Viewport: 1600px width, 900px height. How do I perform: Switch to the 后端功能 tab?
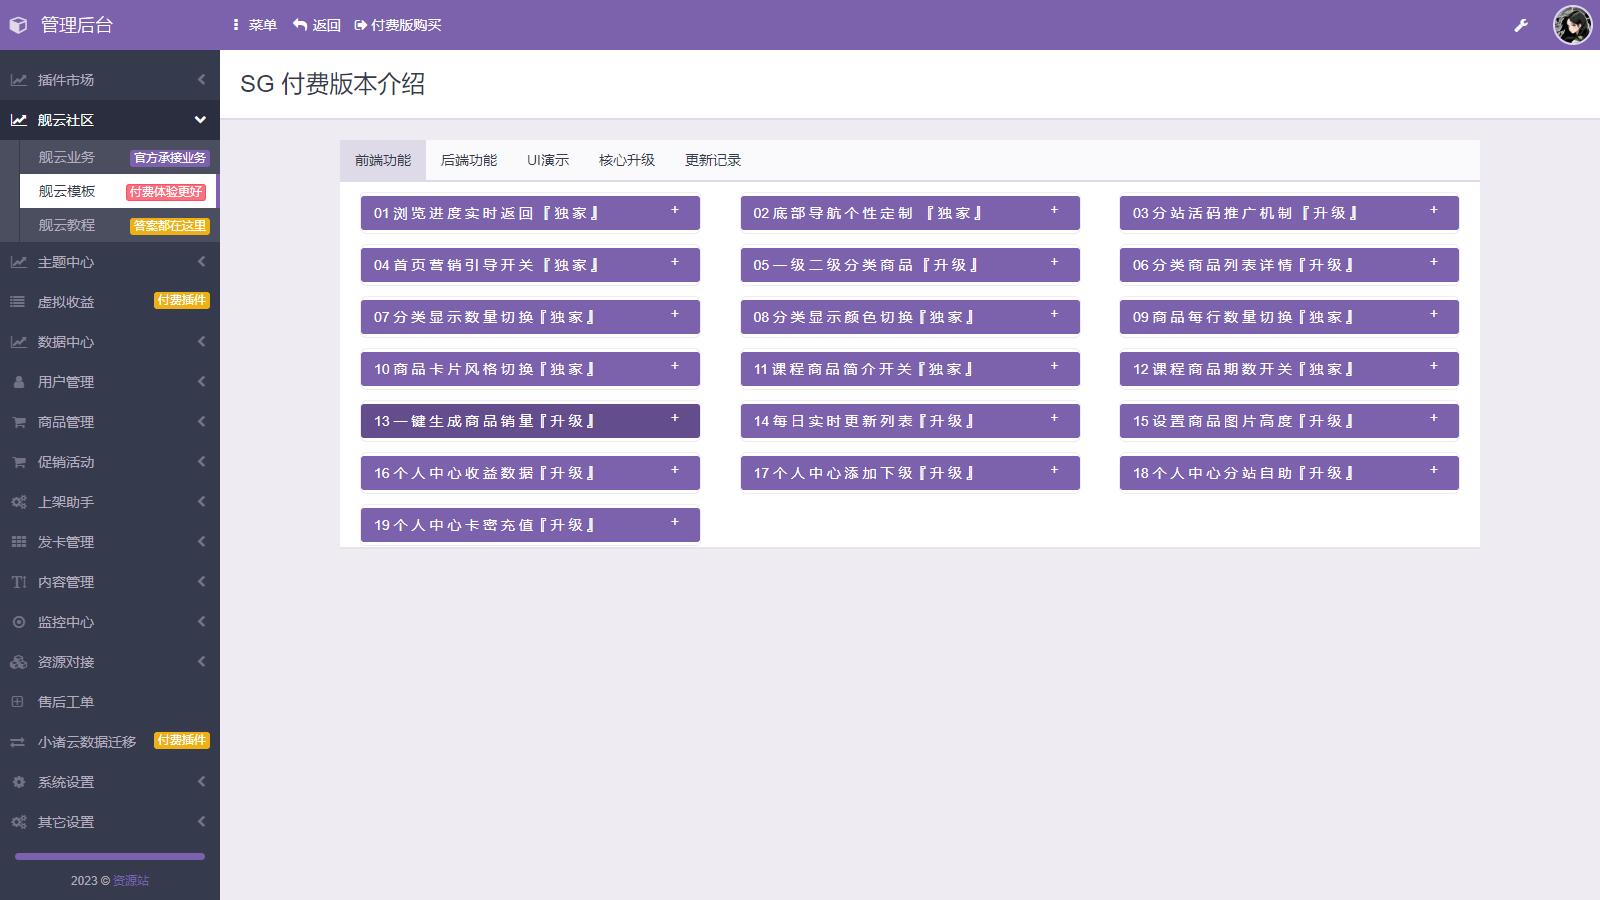tap(468, 160)
